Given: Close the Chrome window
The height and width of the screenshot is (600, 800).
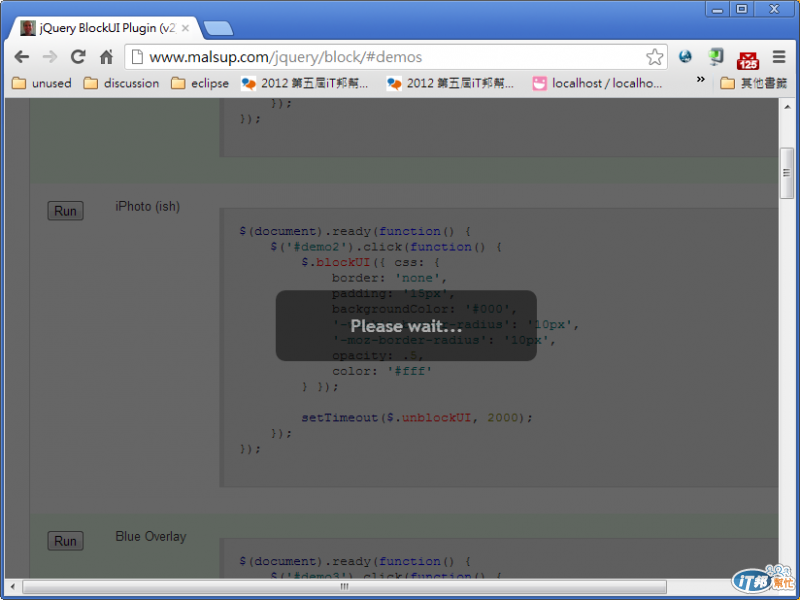Looking at the screenshot, I should [x=774, y=9].
